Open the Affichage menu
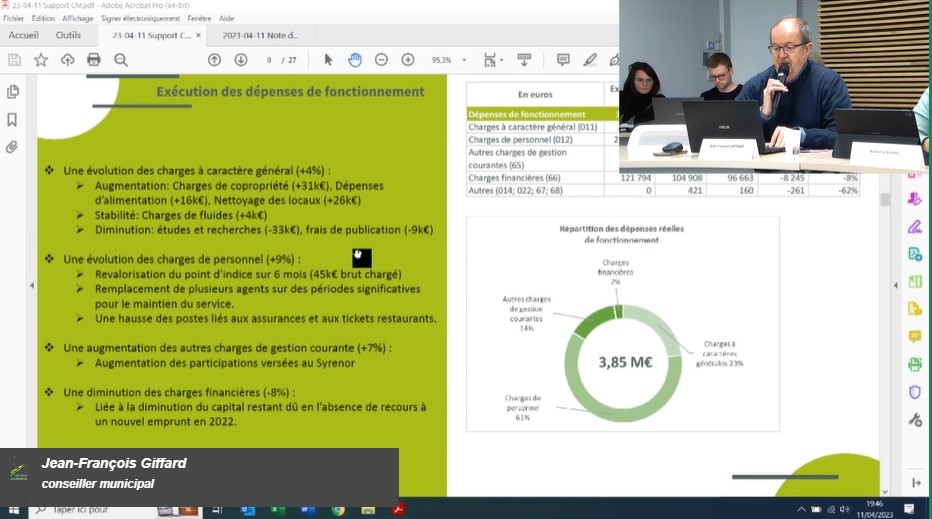932x519 pixels. pyautogui.click(x=77, y=18)
